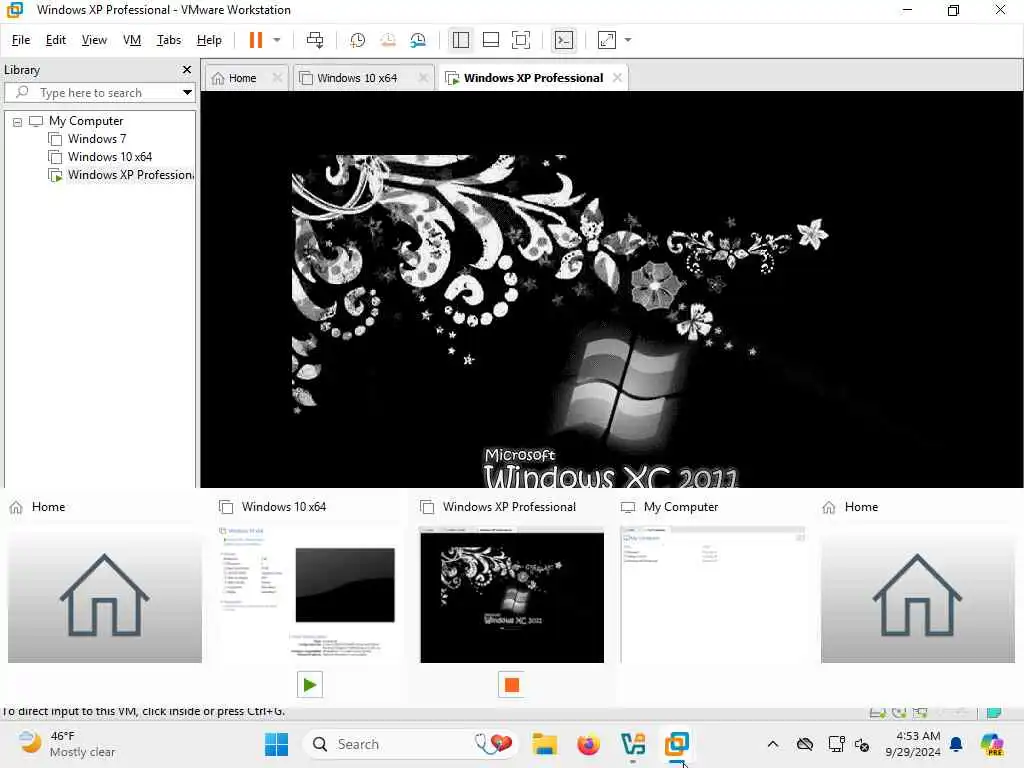1024x768 pixels.
Task: Open the Edit menu
Action: pyautogui.click(x=56, y=40)
